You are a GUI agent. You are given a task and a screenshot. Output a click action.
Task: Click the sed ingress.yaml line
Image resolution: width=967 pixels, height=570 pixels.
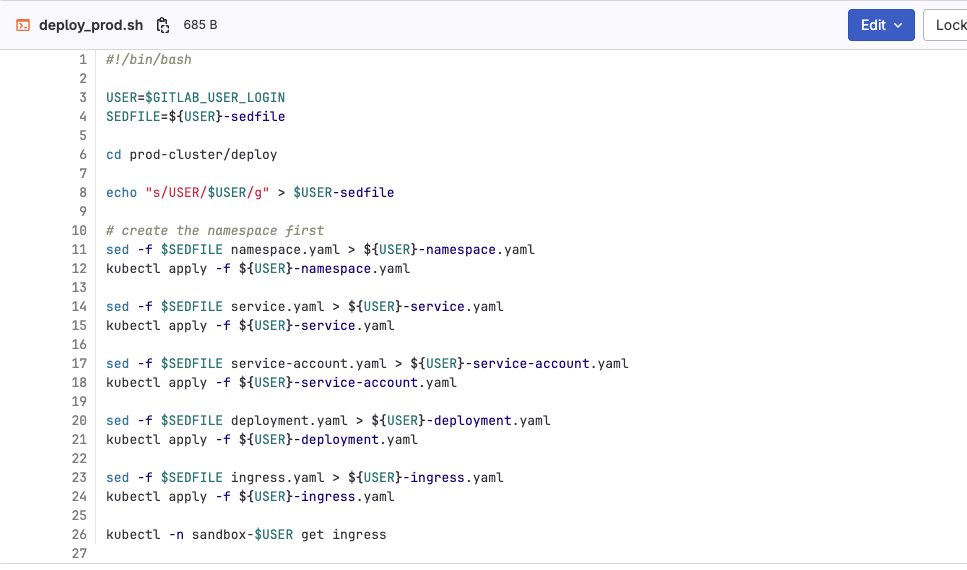[305, 477]
